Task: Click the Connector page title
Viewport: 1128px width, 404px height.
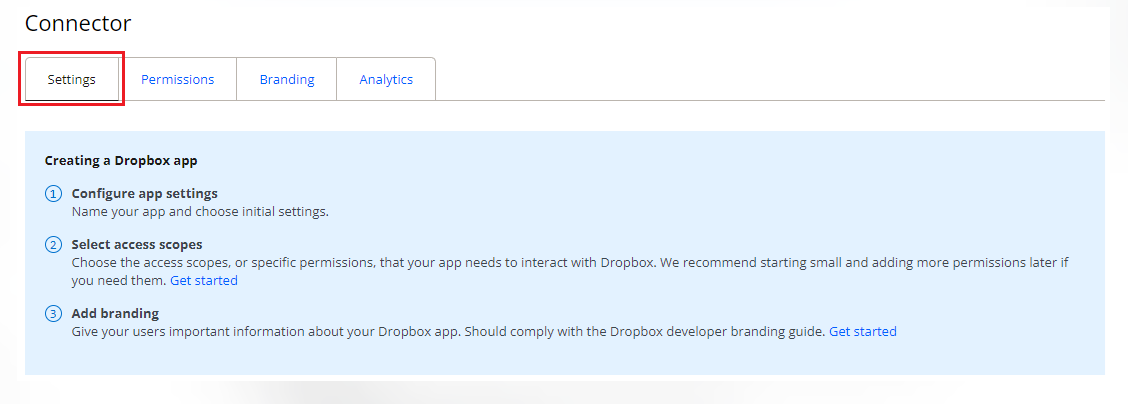Action: (x=78, y=23)
